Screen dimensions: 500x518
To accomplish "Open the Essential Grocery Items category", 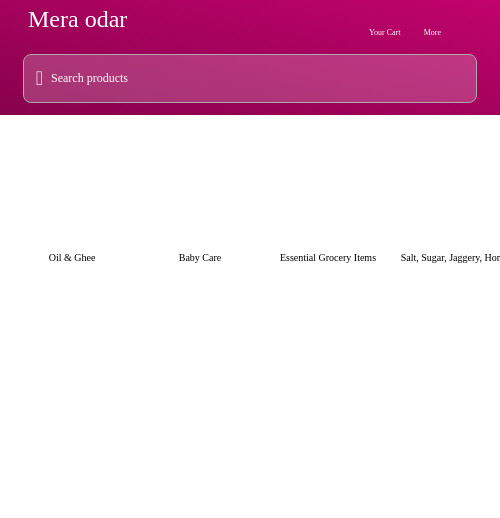I will (328, 258).
